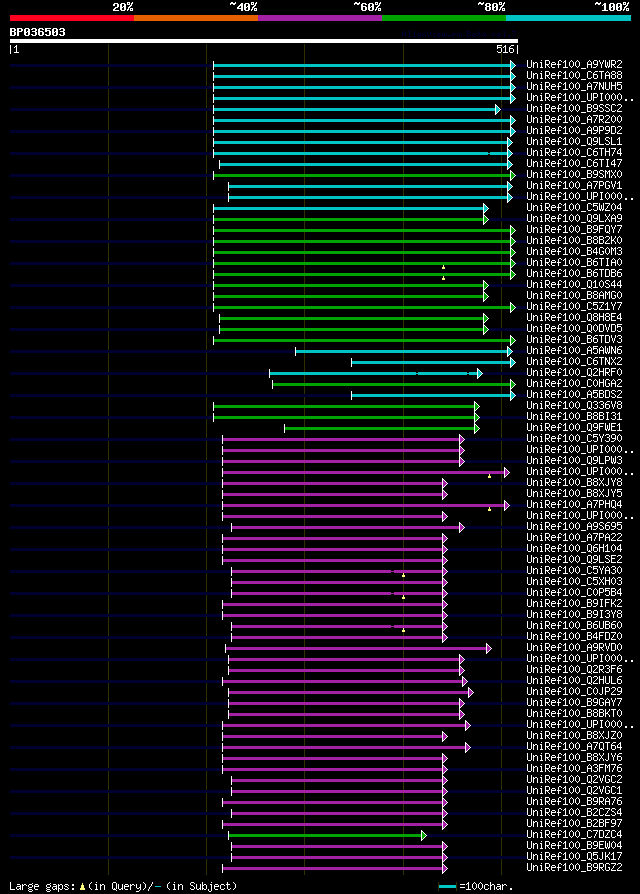This screenshot has width=640, height=894.
Task: Select the UniRef100_A7PGV1 hit label
Action: 574,186
